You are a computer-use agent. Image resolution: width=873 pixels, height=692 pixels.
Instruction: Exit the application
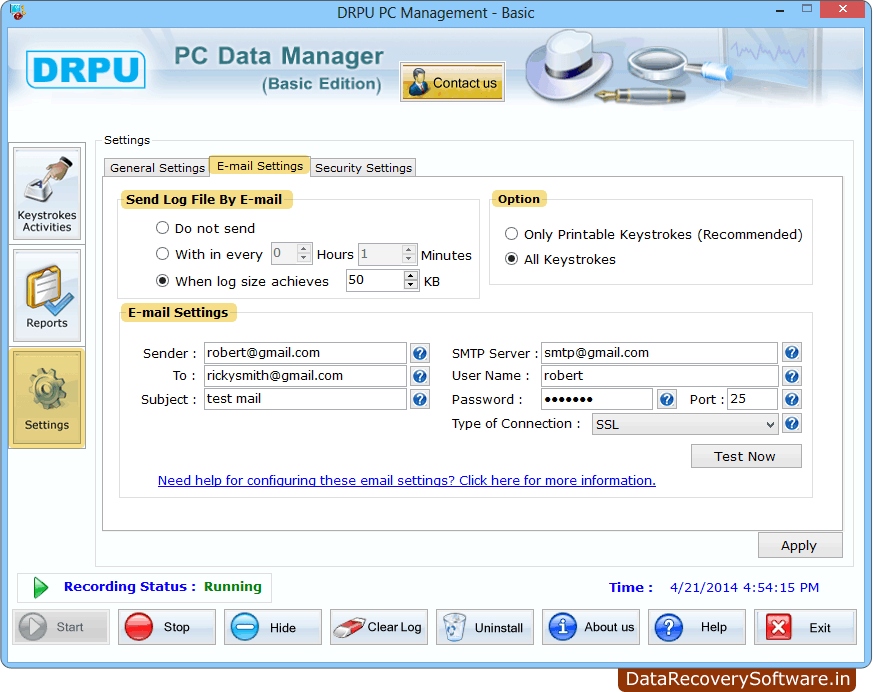(805, 627)
